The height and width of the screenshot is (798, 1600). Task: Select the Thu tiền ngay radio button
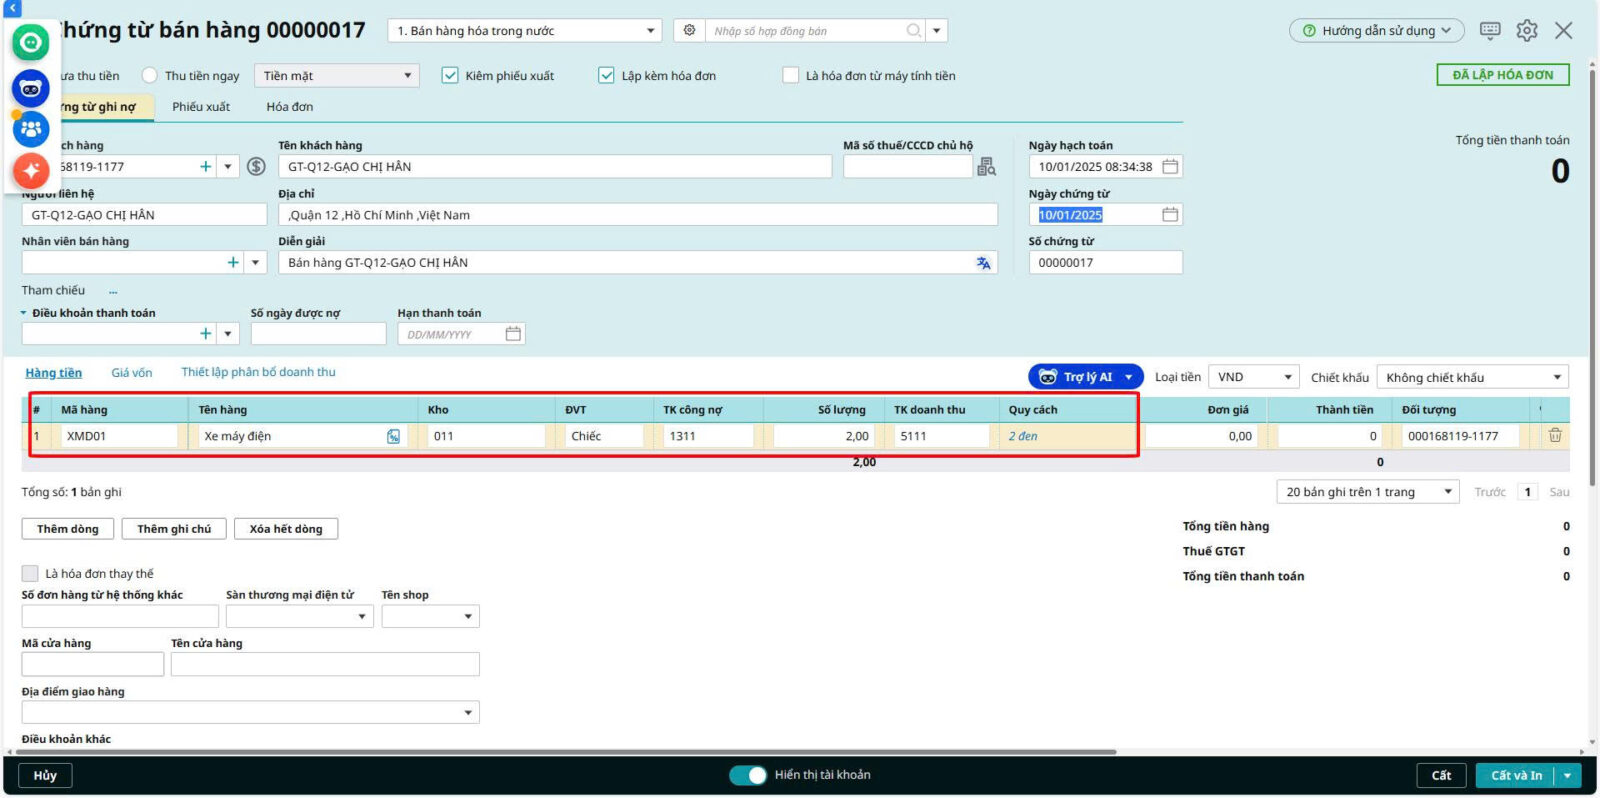(150, 76)
